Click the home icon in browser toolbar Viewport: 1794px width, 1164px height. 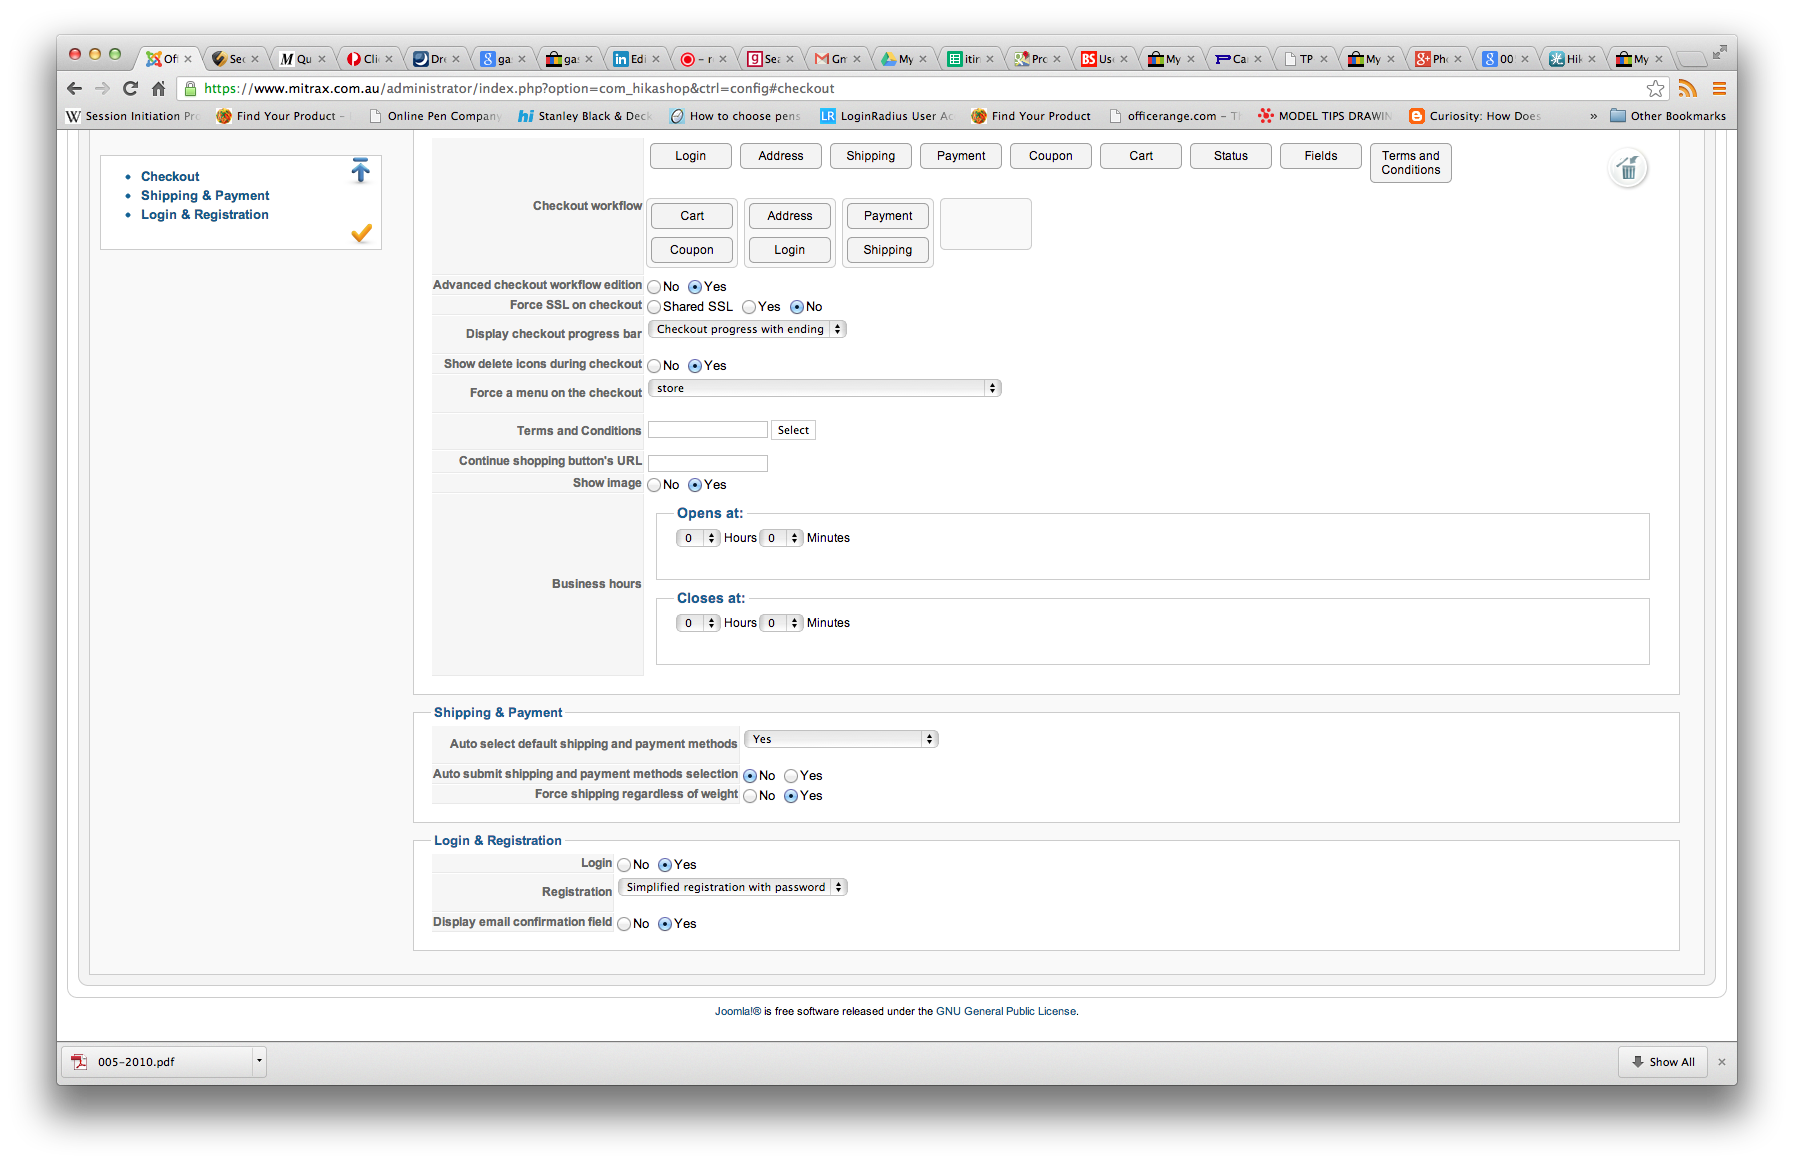click(158, 88)
